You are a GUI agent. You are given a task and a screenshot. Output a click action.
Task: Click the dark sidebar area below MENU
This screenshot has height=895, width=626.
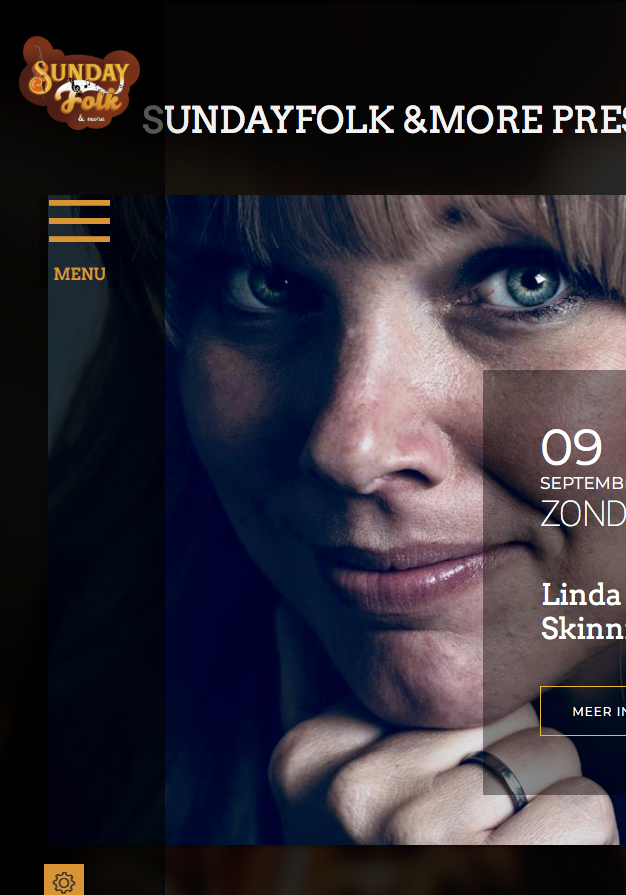[x=106, y=565]
